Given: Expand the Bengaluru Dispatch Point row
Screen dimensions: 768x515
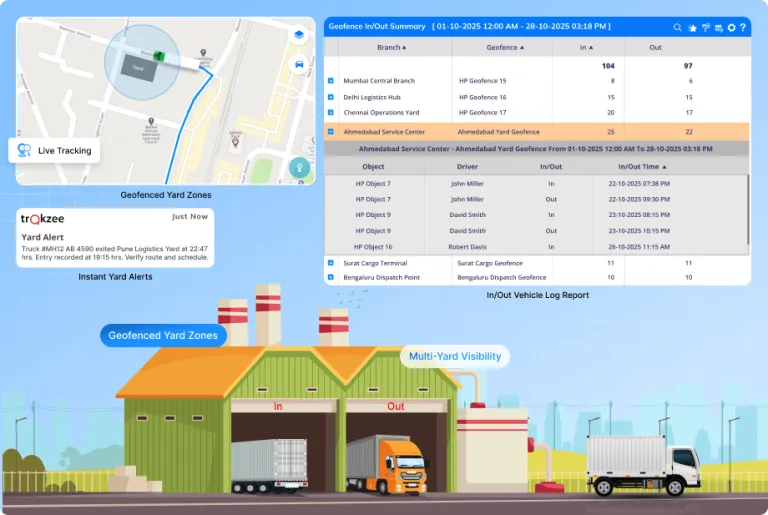Looking at the screenshot, I should [331, 277].
